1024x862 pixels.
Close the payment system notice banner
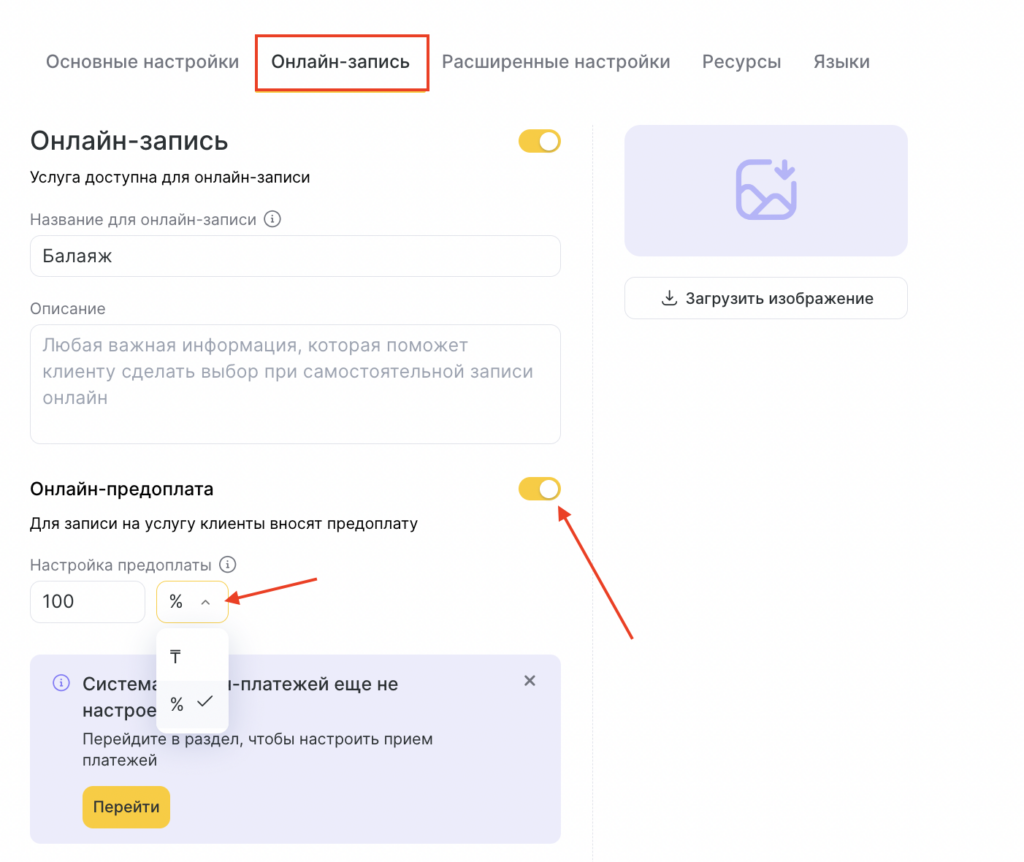530,681
